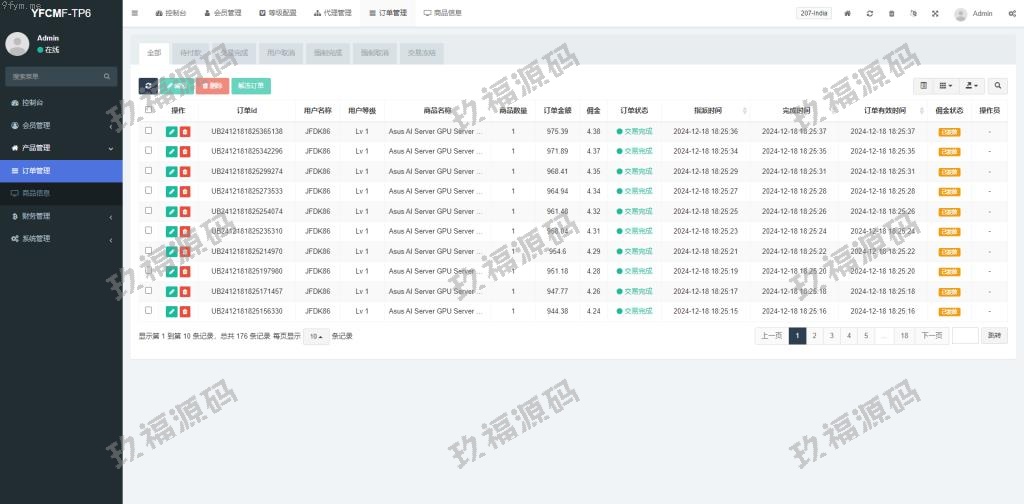This screenshot has height=504, width=1024.
Task: Click the red delete icon for order UB2412181825342296
Action: [x=185, y=151]
